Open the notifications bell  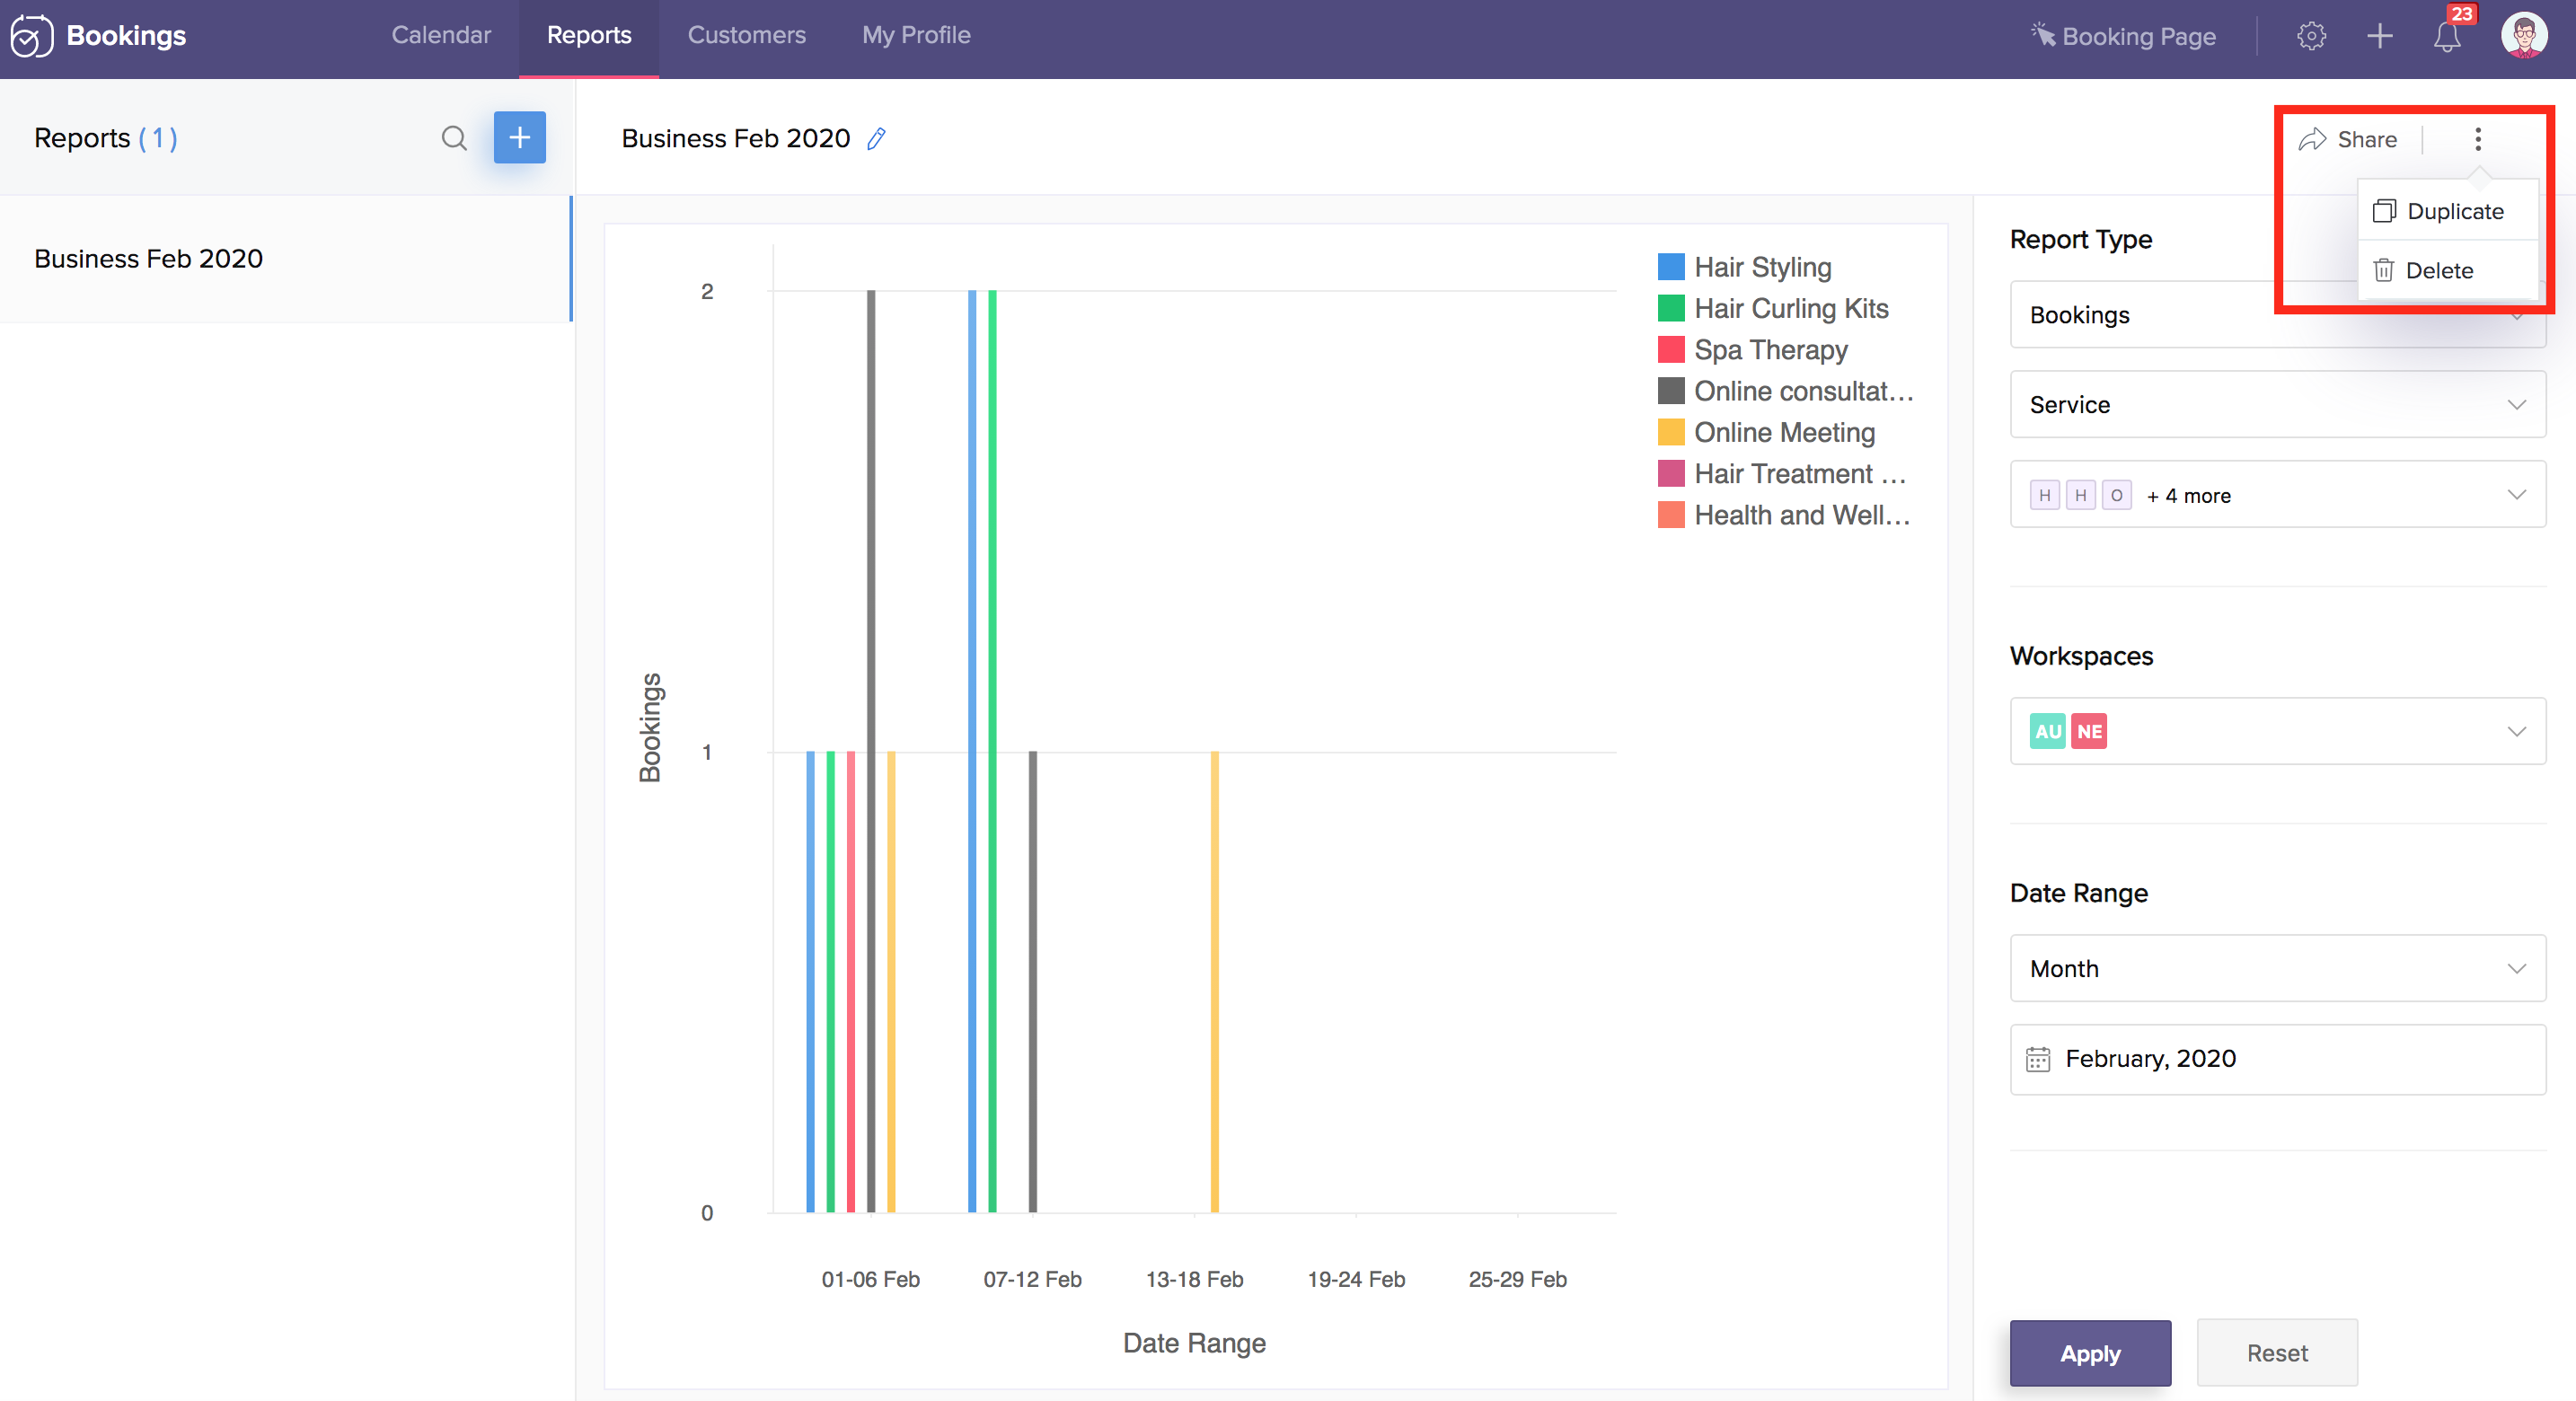(x=2446, y=37)
